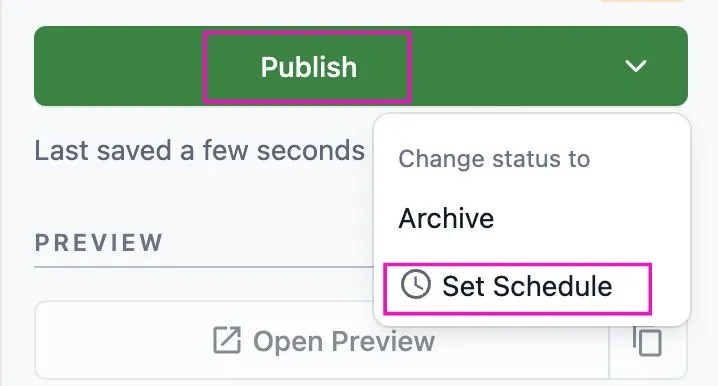Viewport: 718px width, 386px height.
Task: Click the schedule clock symbol
Action: click(416, 284)
